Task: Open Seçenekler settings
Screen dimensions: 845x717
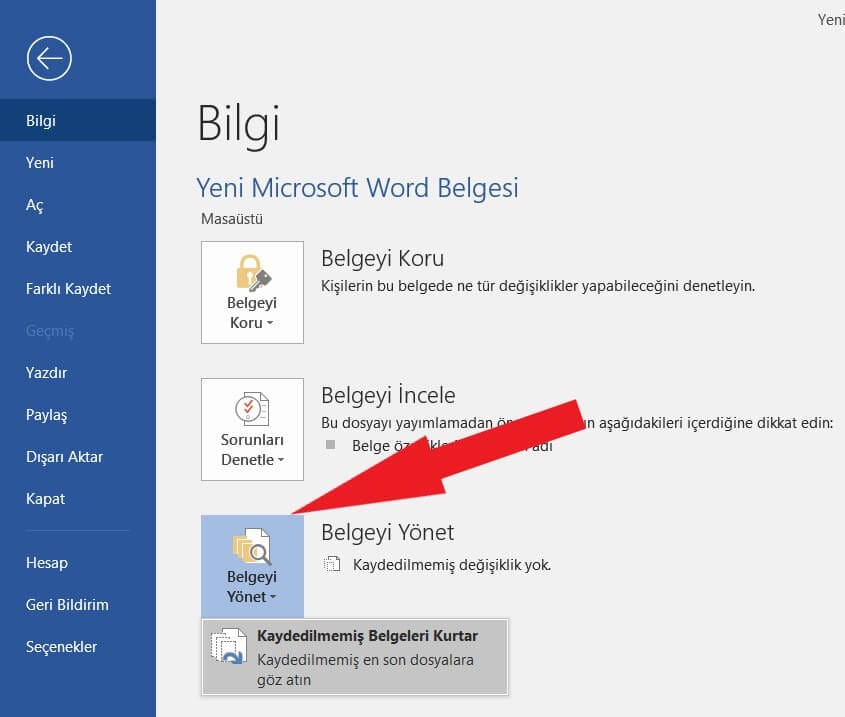Action: 61,647
